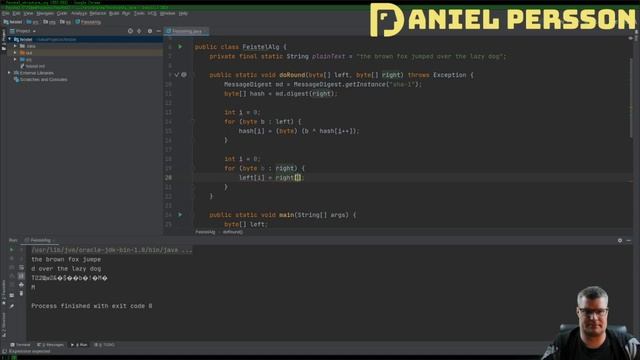Click feistel in the navigation bar
The image size is (640, 360).
tap(13, 22)
